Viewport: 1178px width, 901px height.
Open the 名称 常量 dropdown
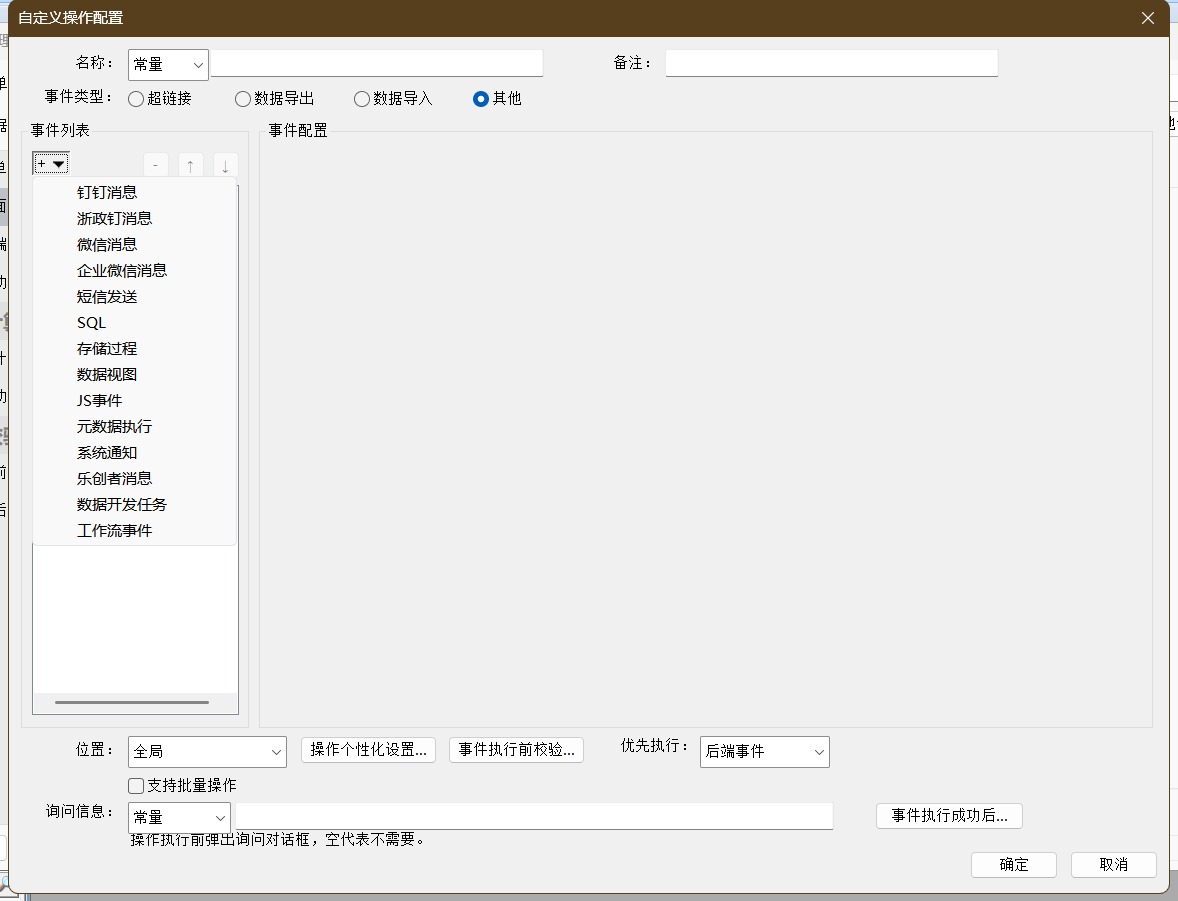click(168, 64)
